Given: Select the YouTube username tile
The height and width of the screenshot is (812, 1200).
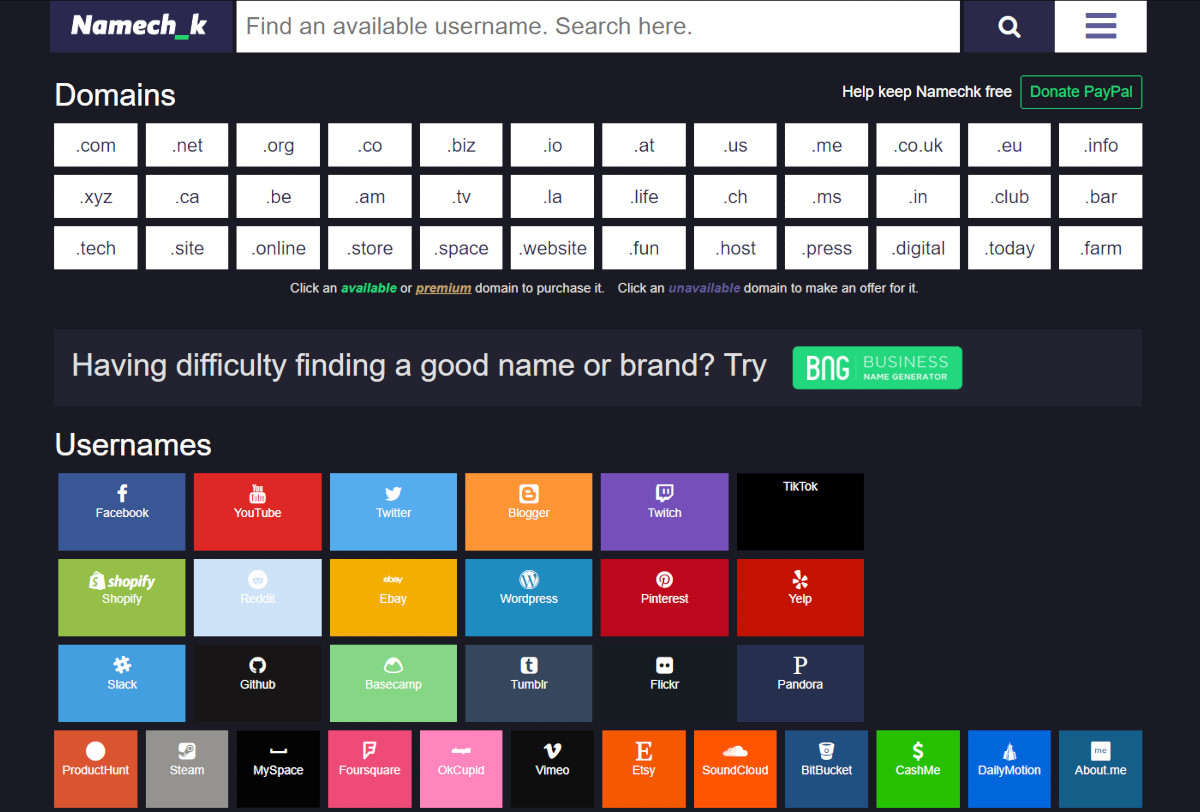Looking at the screenshot, I should 257,512.
